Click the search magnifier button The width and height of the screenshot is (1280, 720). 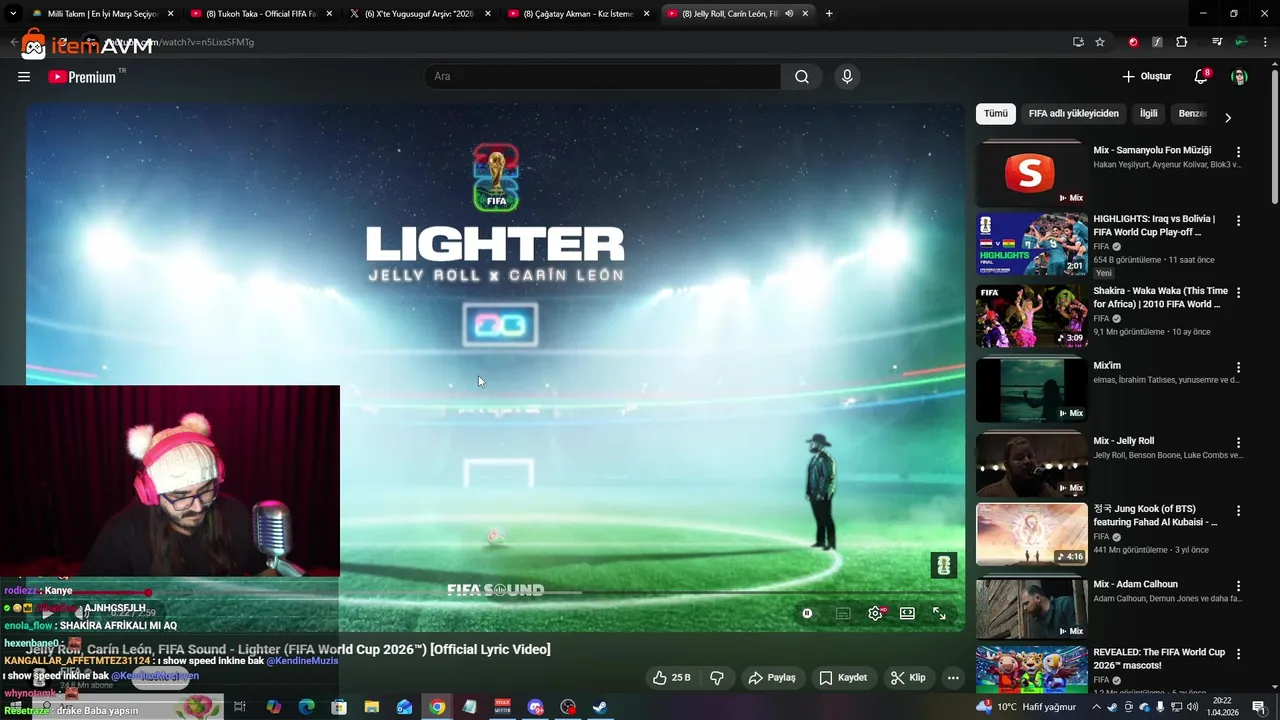[x=802, y=77]
